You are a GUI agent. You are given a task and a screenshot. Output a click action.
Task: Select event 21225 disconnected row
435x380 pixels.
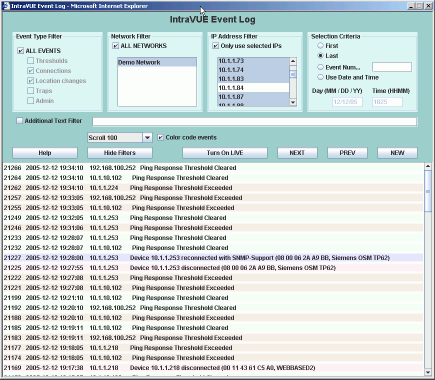tap(213, 268)
